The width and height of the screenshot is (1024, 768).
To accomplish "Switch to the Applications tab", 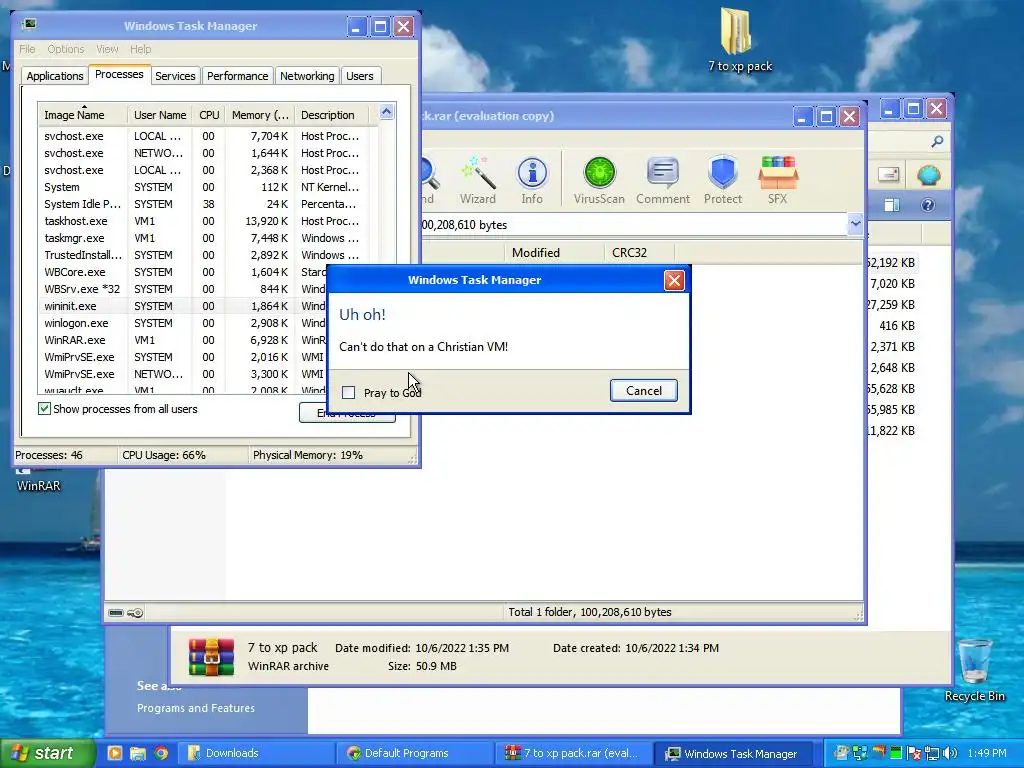I will (55, 76).
